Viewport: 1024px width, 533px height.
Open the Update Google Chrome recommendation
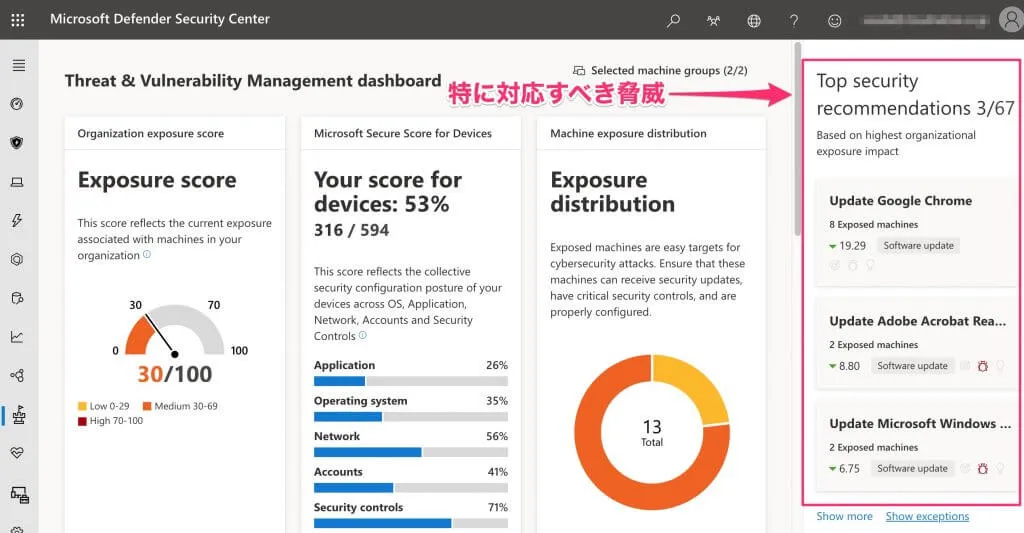915,232
